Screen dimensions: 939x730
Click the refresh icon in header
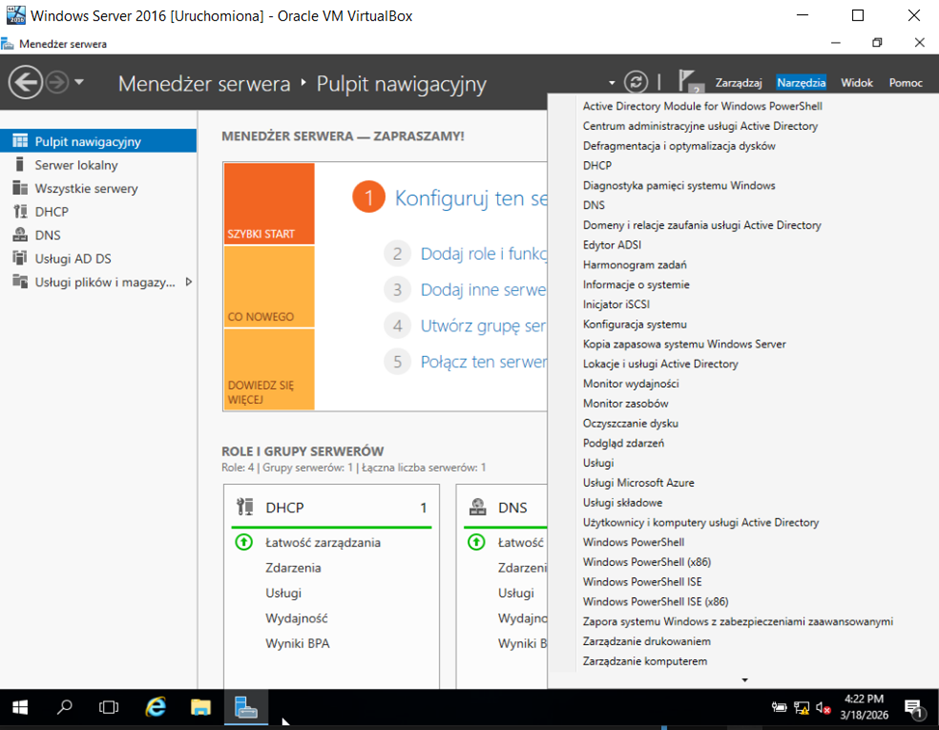[636, 82]
